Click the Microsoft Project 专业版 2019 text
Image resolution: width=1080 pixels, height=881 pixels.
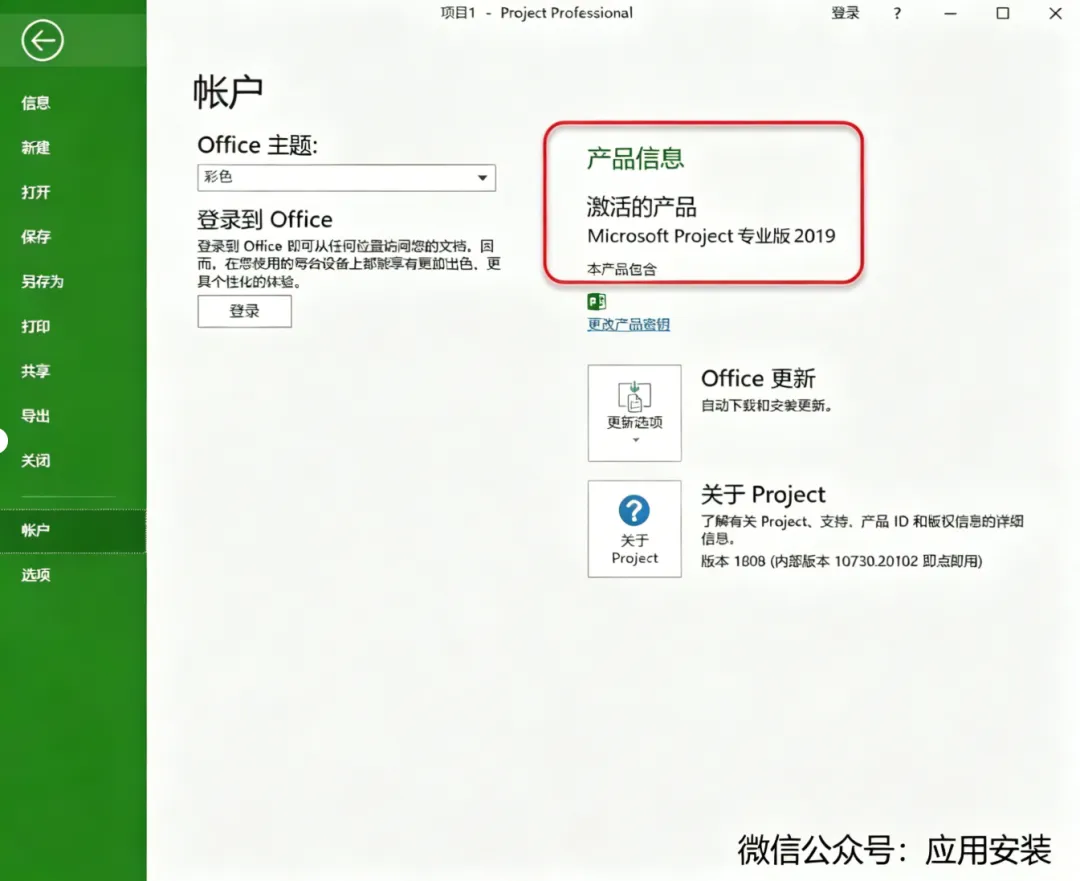click(711, 236)
